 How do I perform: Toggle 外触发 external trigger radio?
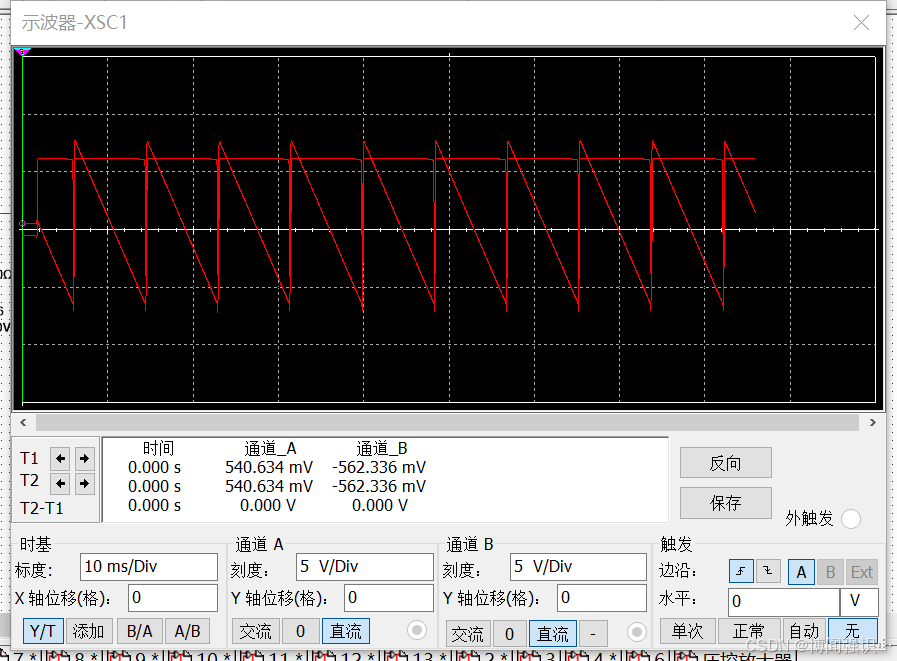tap(851, 518)
